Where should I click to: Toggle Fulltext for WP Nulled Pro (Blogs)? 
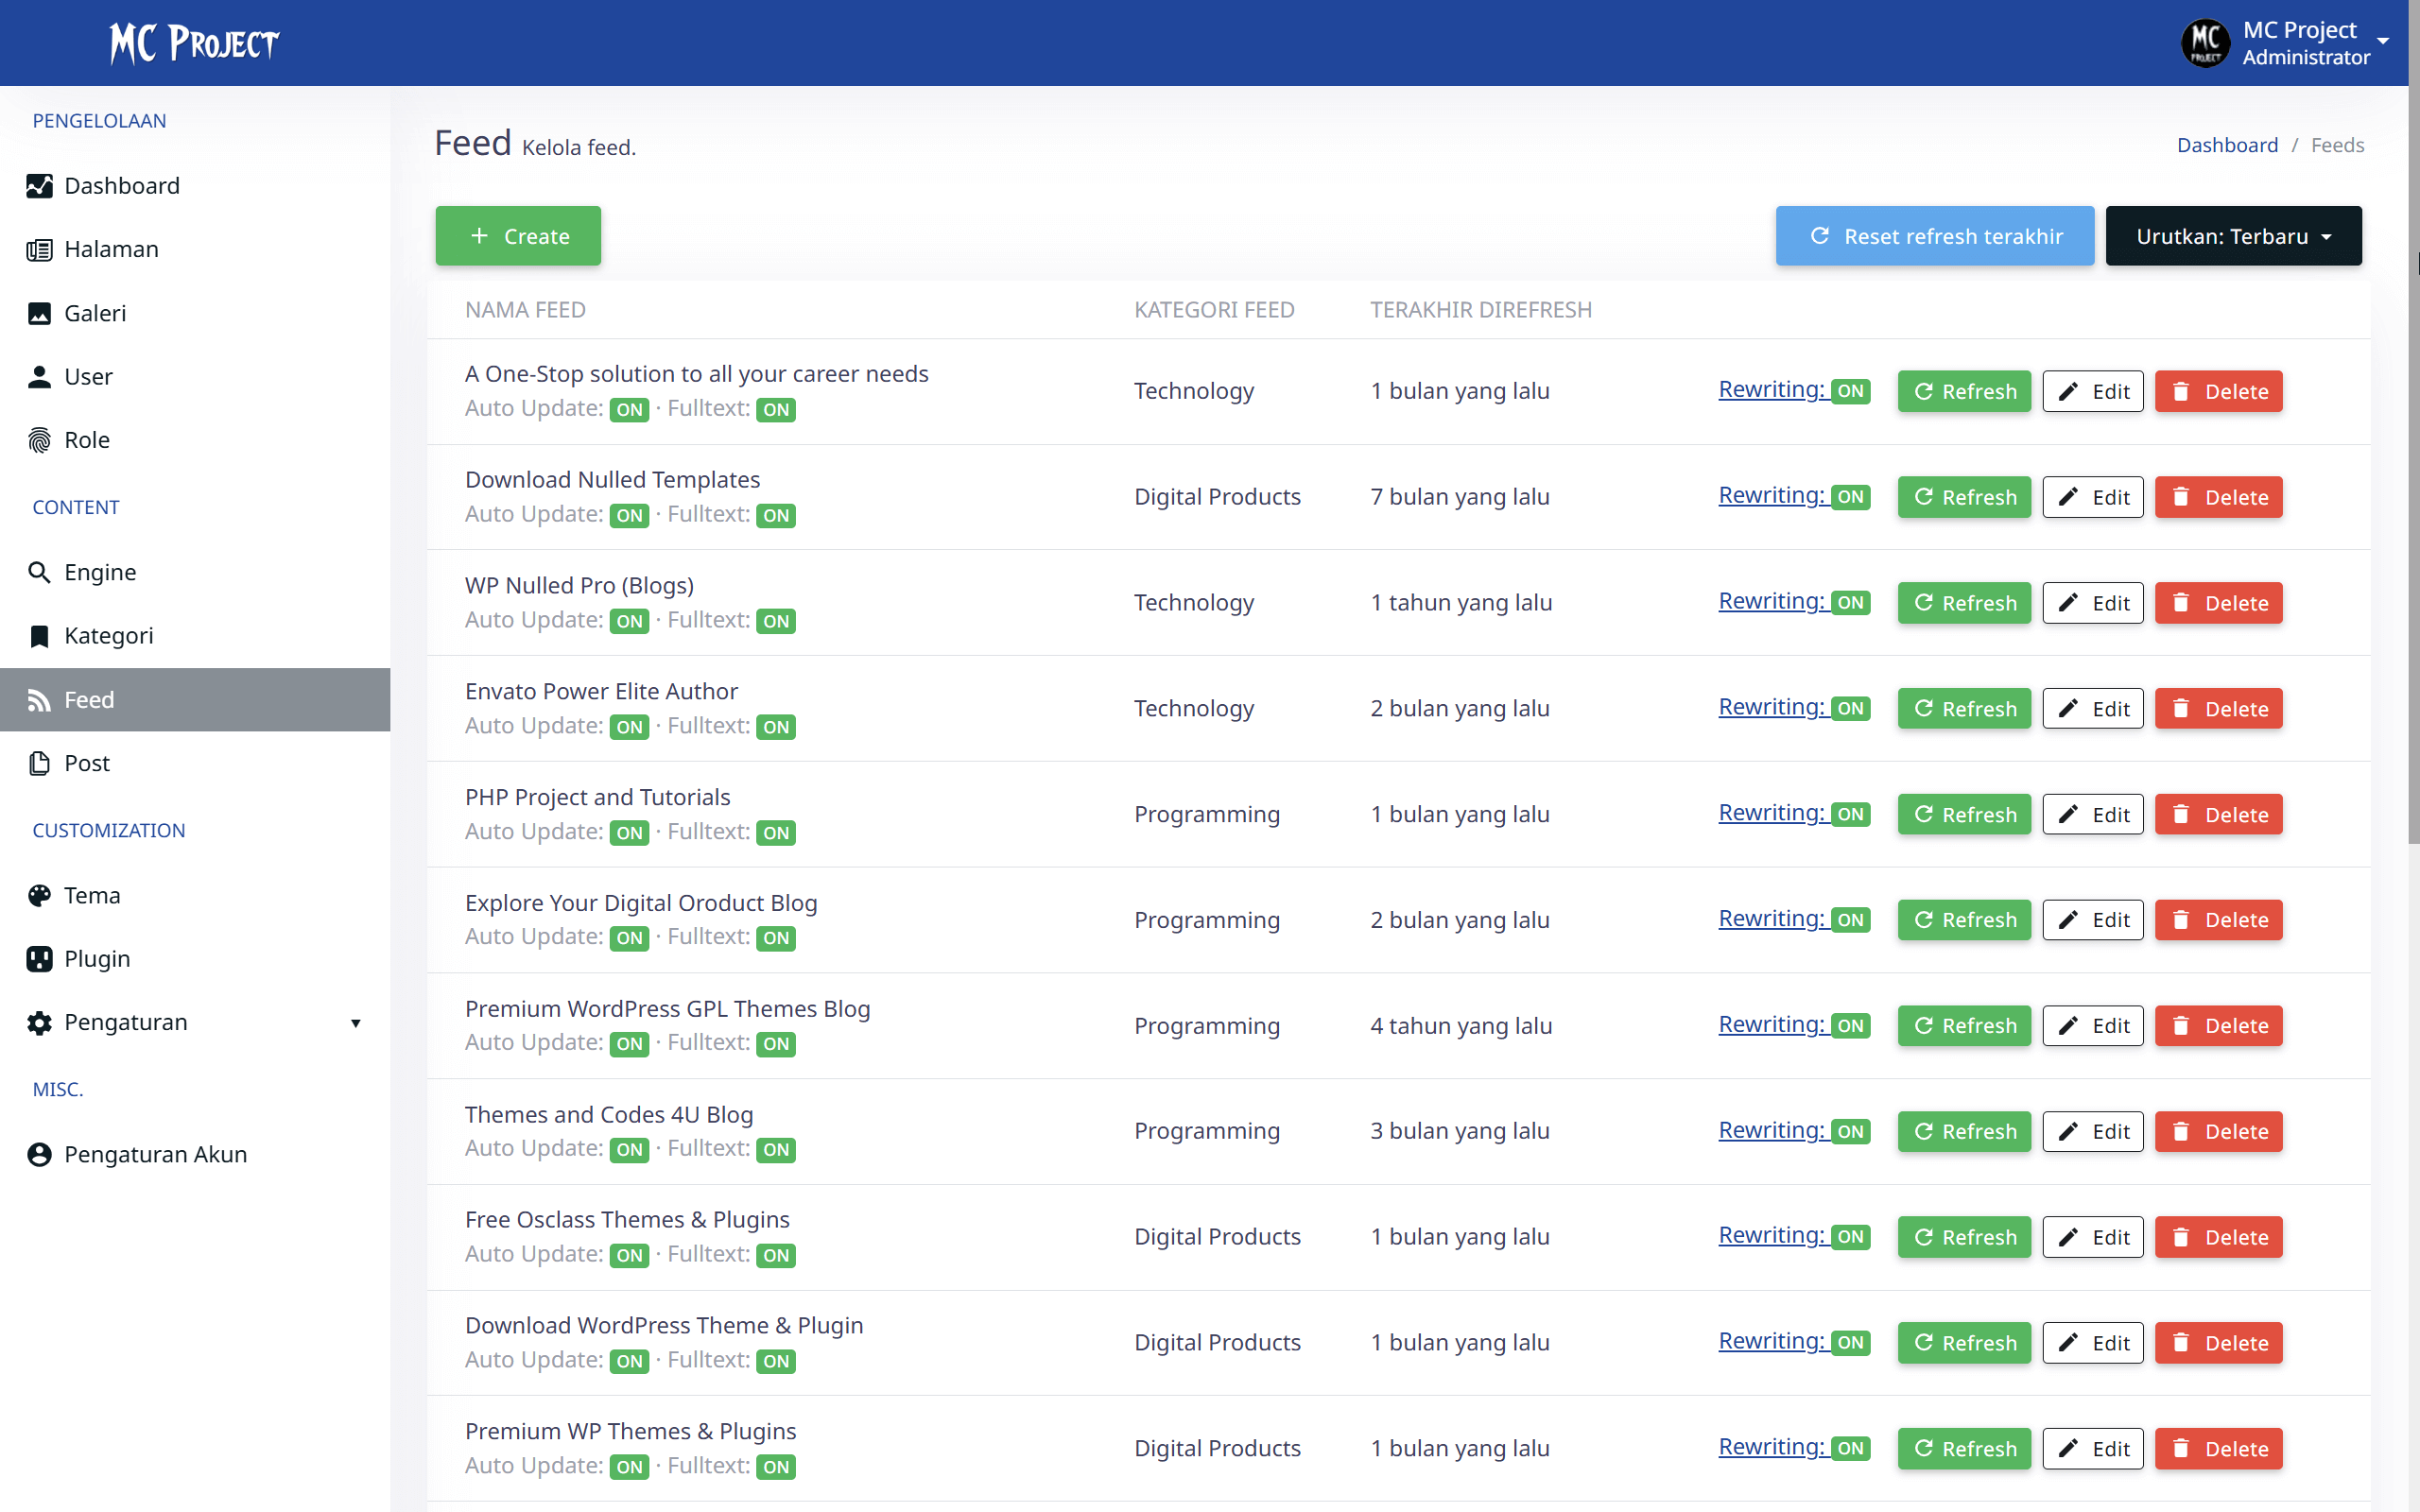pyautogui.click(x=776, y=621)
